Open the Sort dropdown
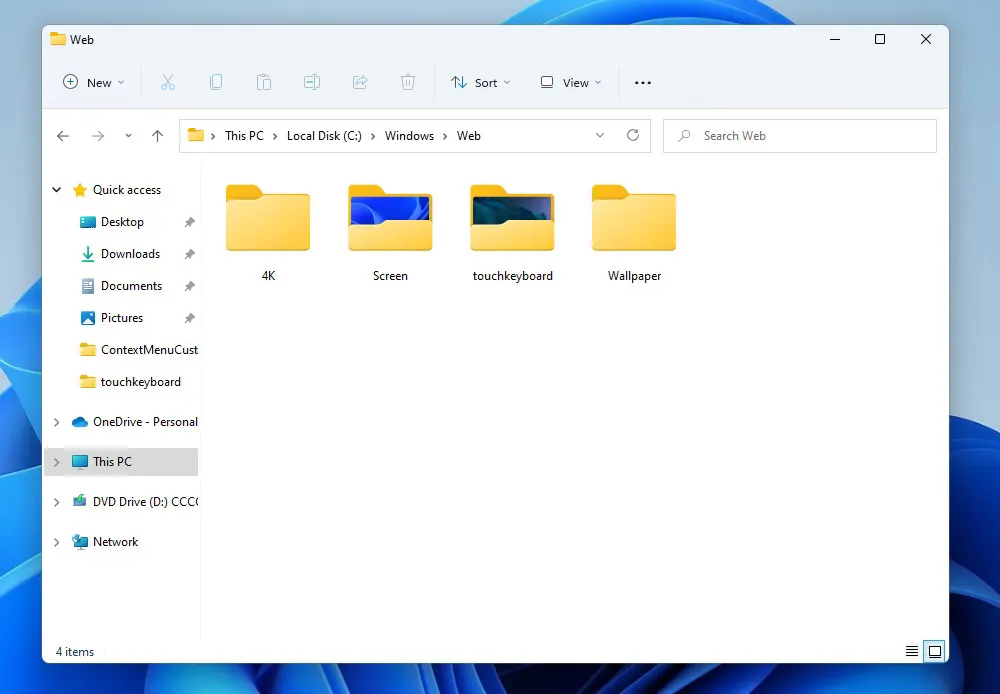 point(481,82)
